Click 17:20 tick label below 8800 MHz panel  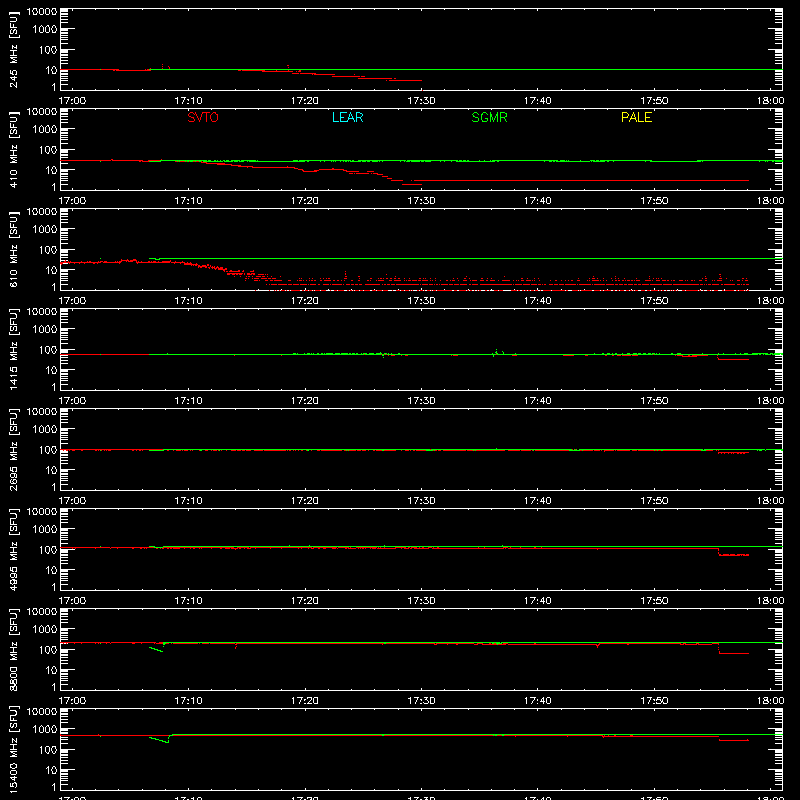click(305, 701)
